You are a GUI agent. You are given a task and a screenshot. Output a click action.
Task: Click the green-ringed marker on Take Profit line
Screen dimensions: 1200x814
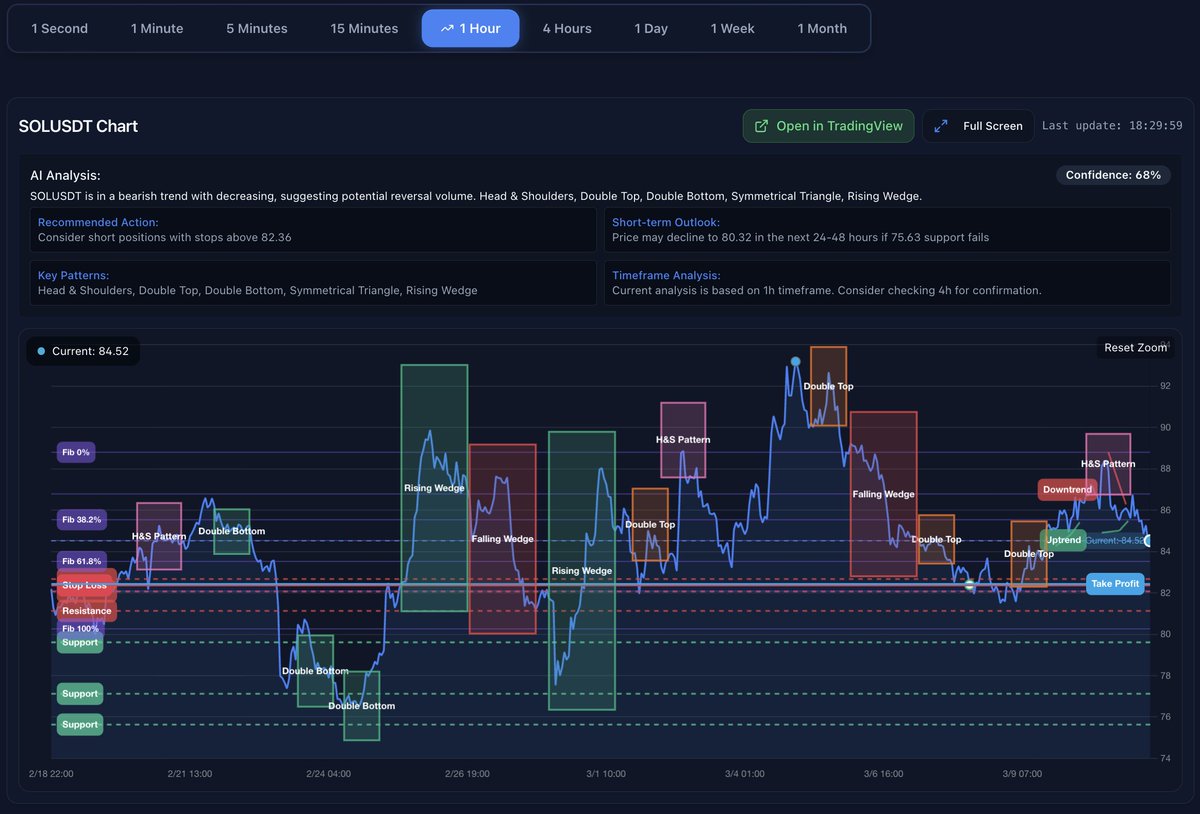(x=969, y=586)
